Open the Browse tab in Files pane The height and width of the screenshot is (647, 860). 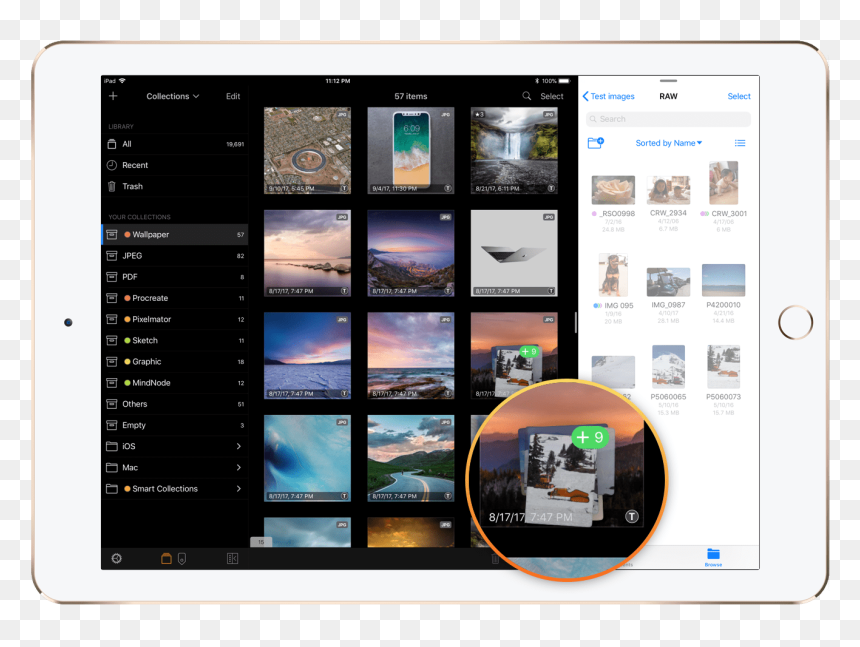pyautogui.click(x=714, y=557)
